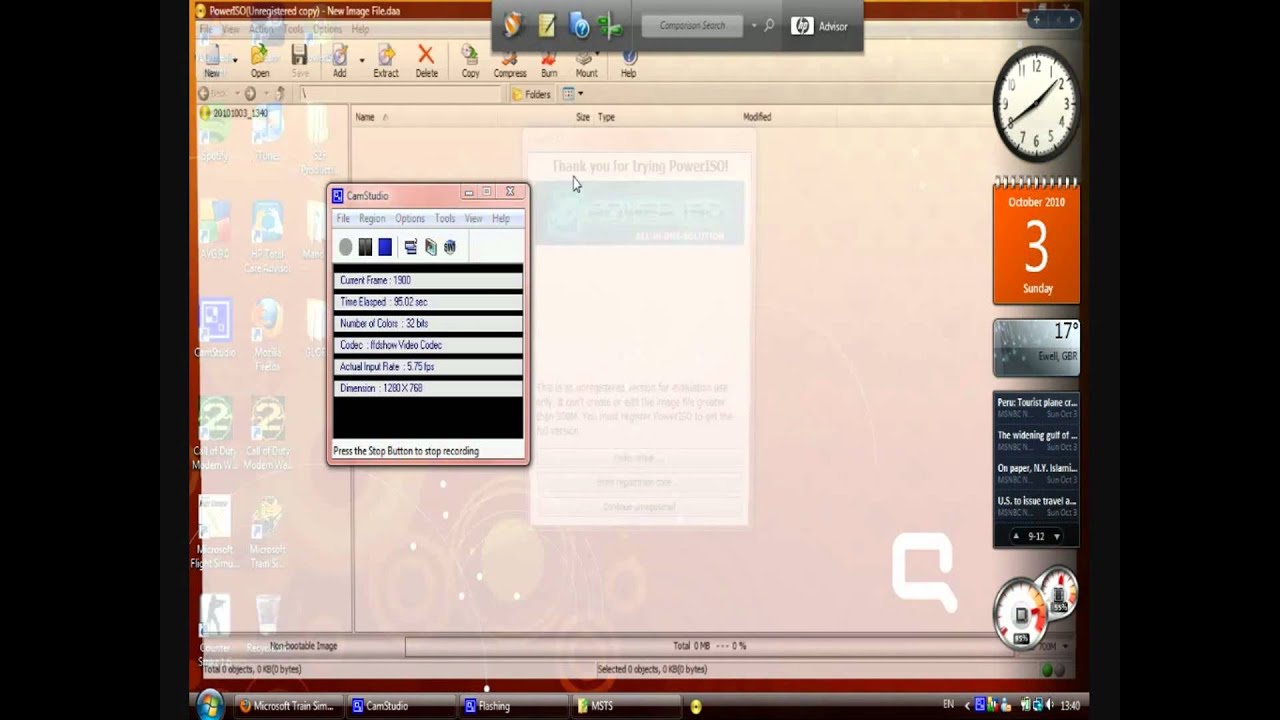
Task: Stop recording with CamStudio blue stop button
Action: pyautogui.click(x=385, y=247)
